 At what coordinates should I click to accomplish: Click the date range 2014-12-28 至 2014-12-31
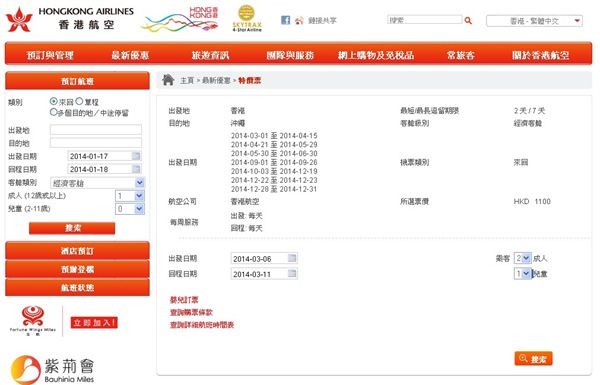click(x=274, y=189)
